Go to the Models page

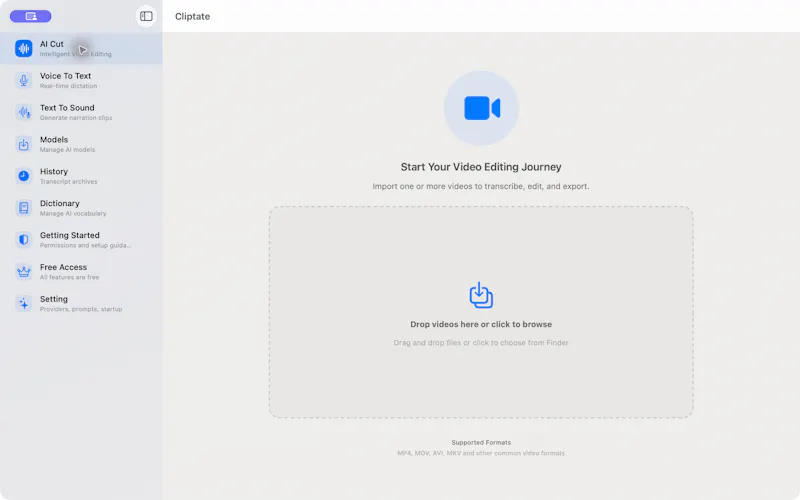[81, 144]
